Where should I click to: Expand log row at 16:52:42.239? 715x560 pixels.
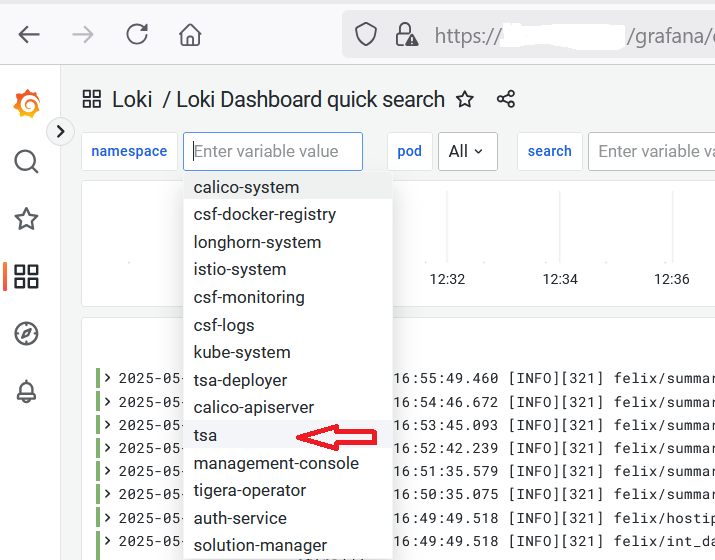[x=107, y=448]
